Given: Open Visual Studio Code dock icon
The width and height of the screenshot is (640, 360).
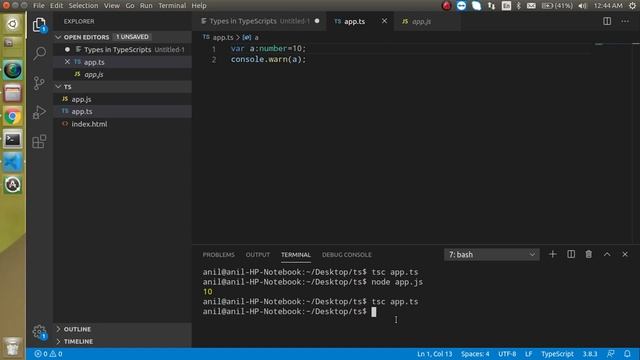Looking at the screenshot, I should tap(13, 162).
